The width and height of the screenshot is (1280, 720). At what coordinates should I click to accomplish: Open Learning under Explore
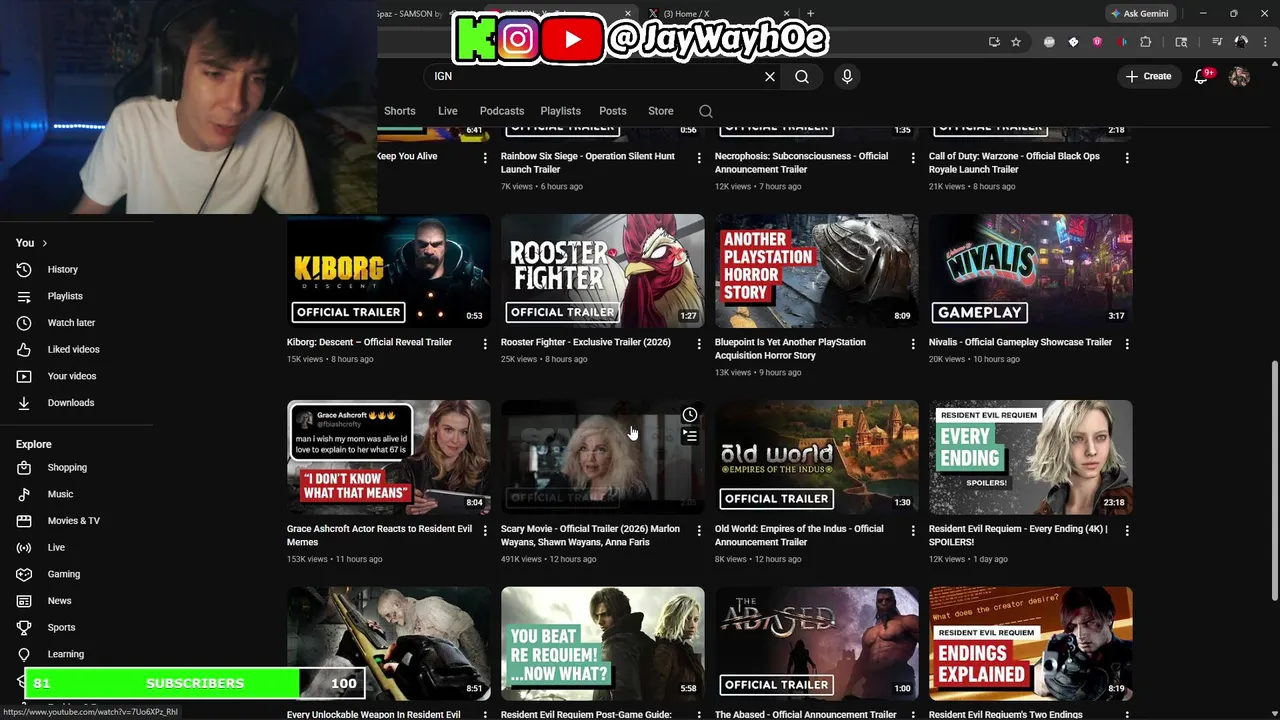coord(66,654)
